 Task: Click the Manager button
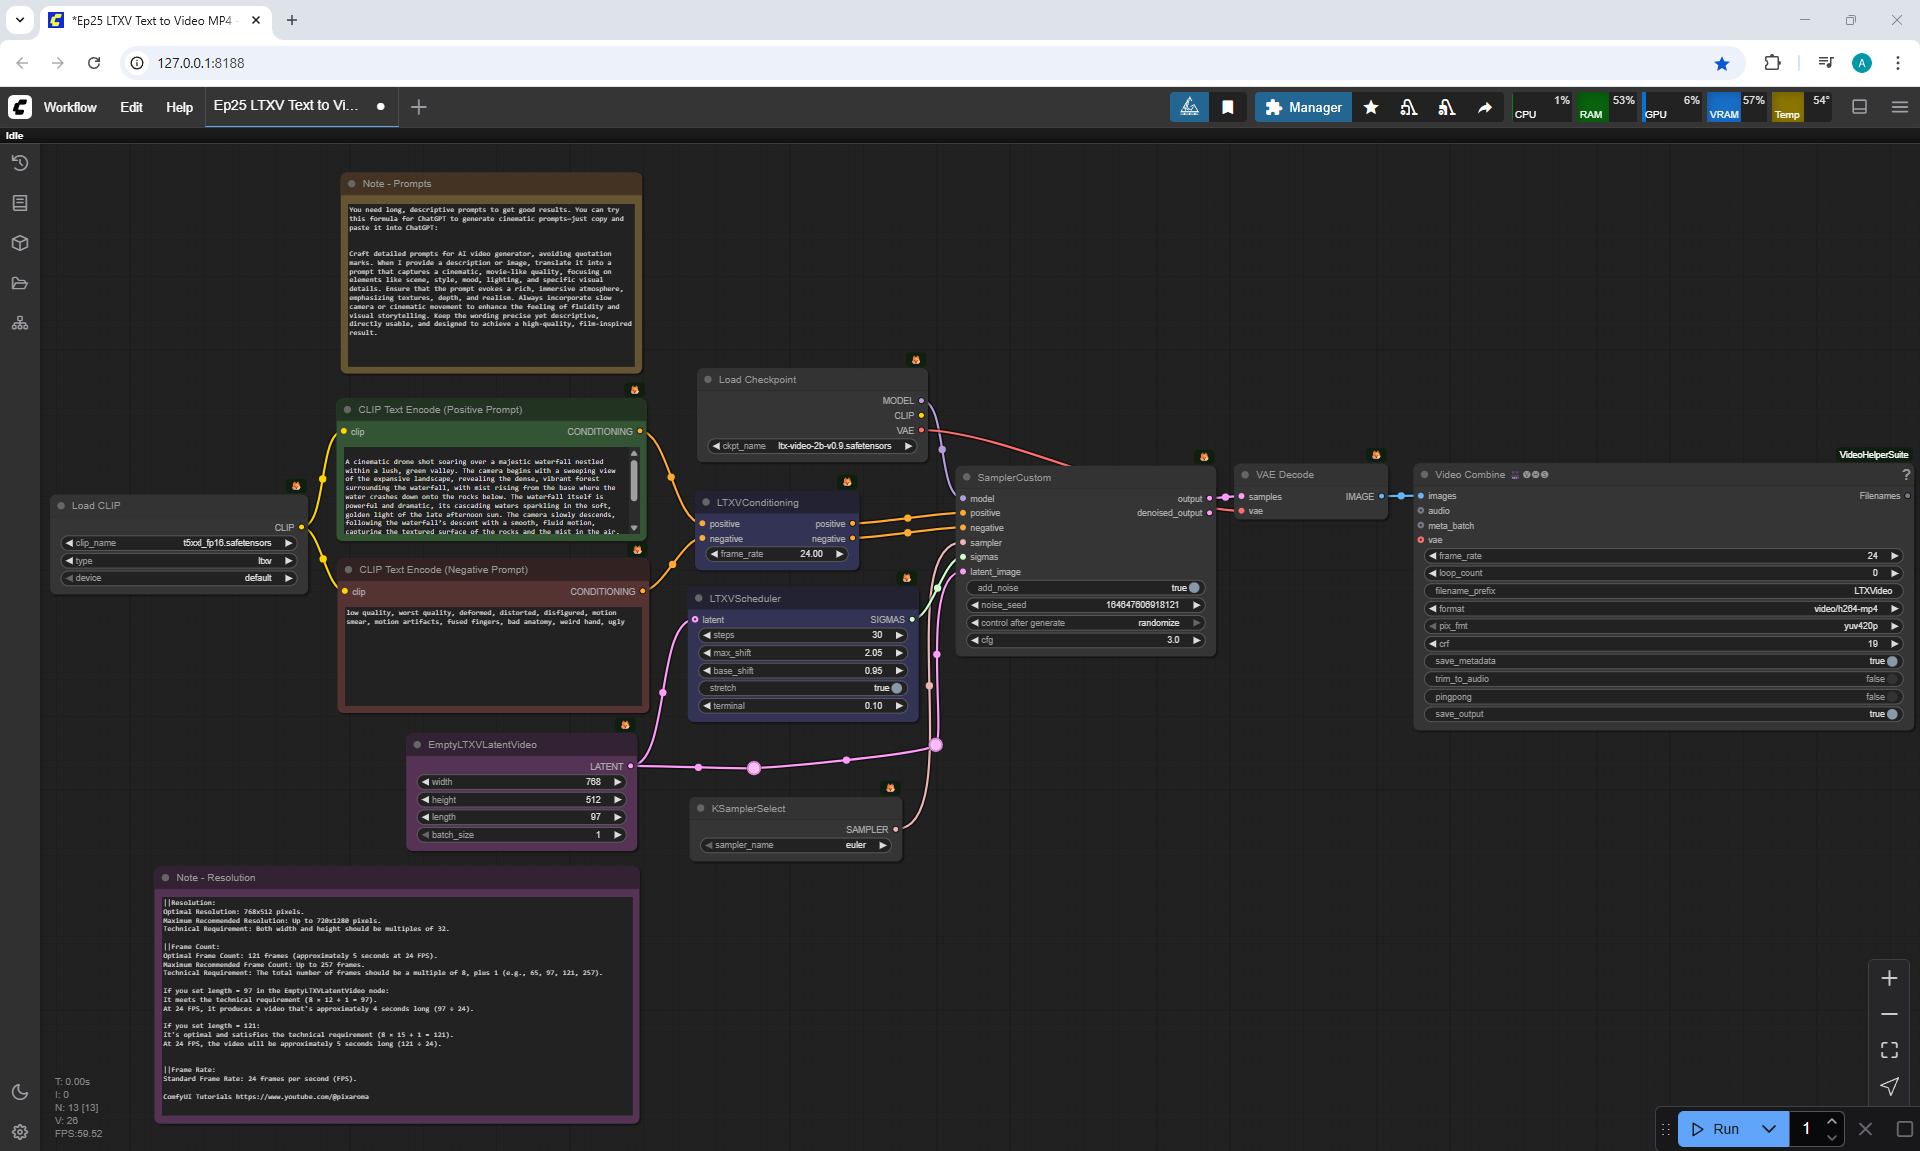coord(1303,107)
